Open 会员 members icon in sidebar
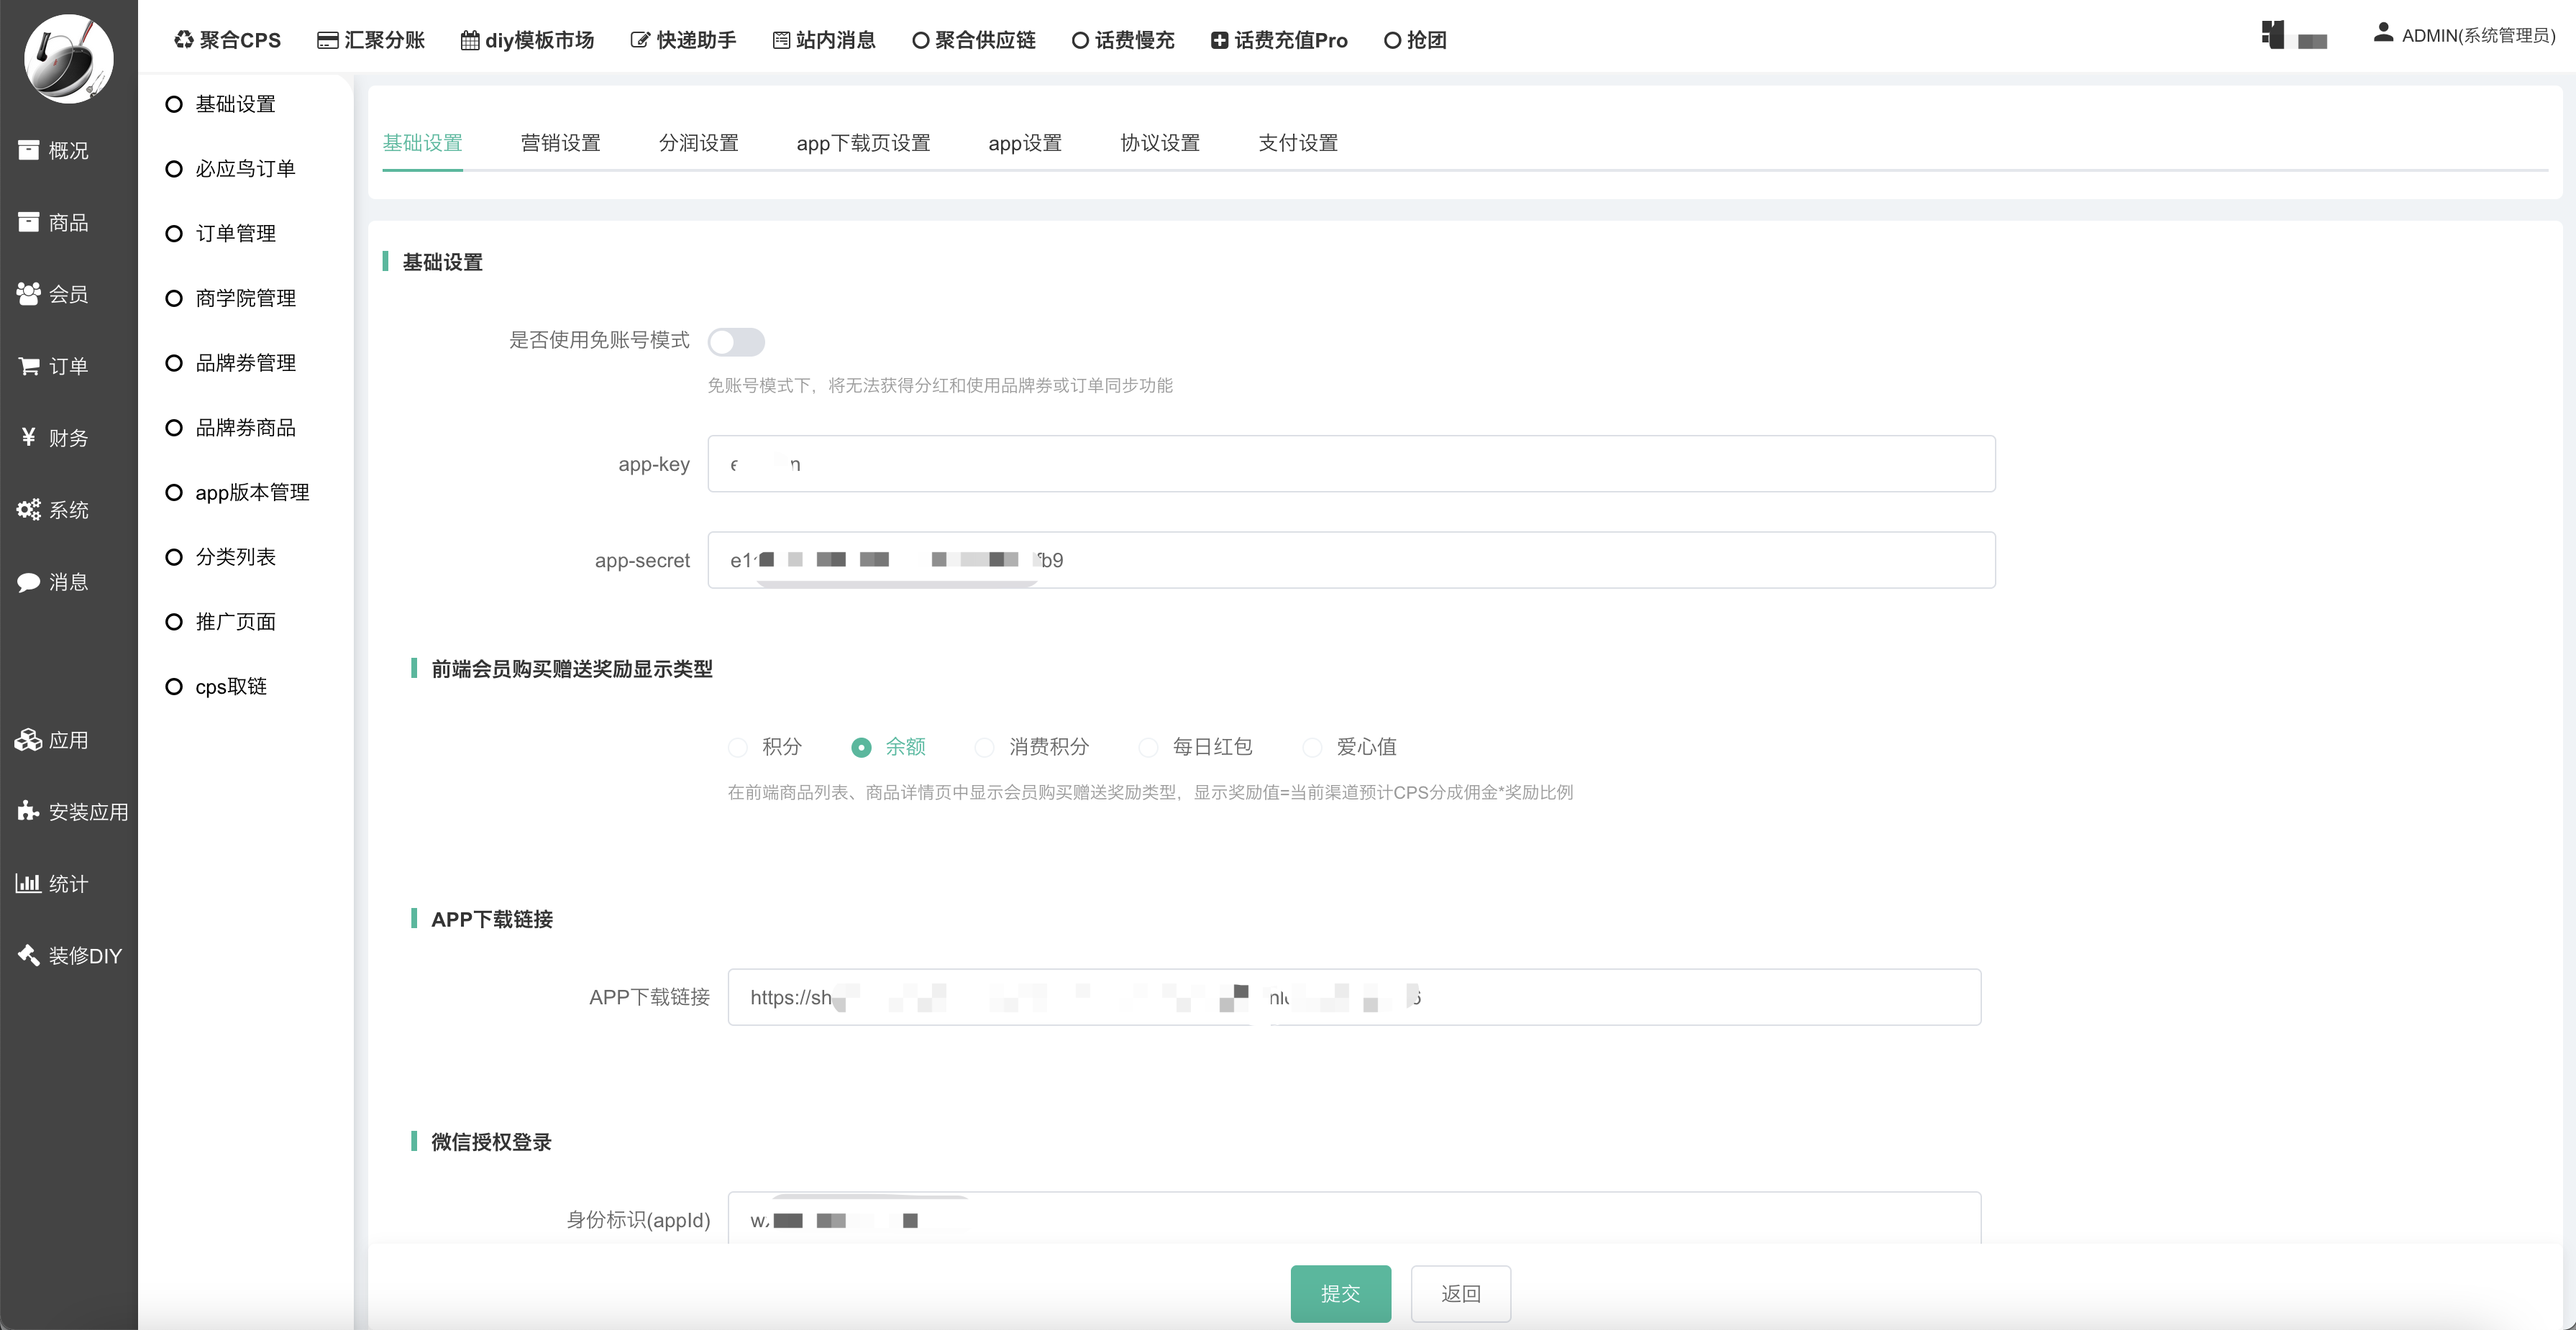The width and height of the screenshot is (2576, 1330). [29, 294]
